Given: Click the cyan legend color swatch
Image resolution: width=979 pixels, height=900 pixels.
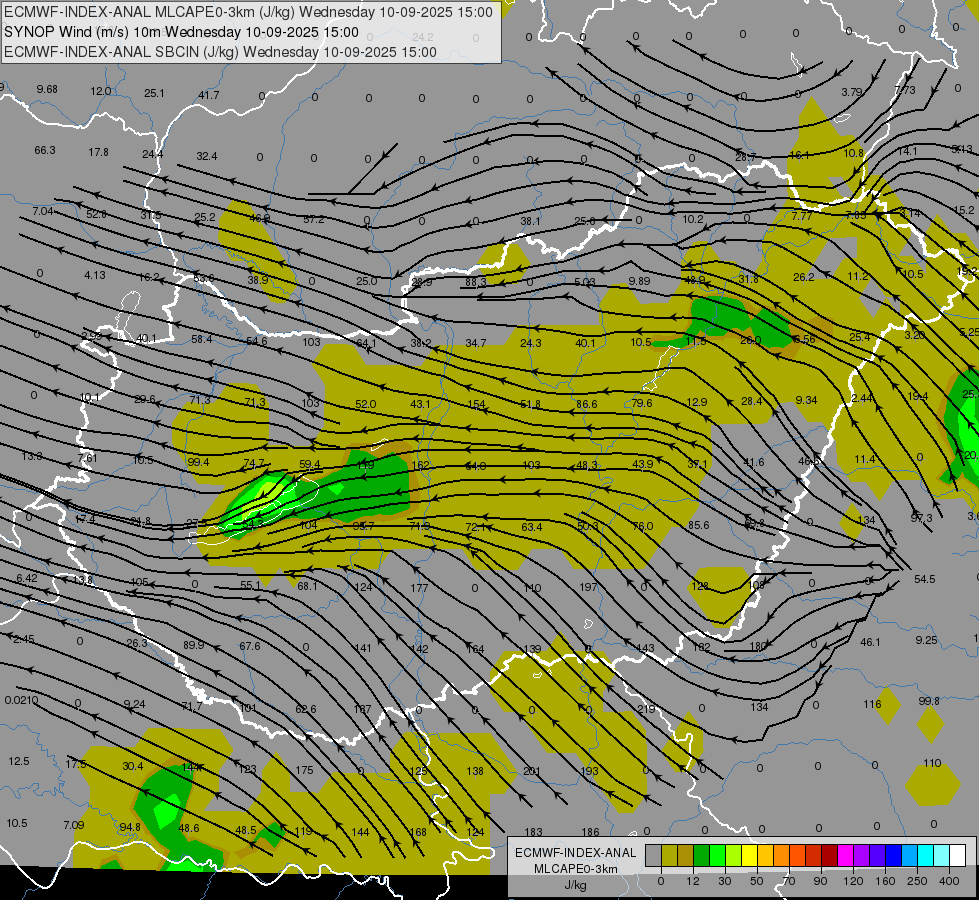Looking at the screenshot, I should [x=925, y=856].
